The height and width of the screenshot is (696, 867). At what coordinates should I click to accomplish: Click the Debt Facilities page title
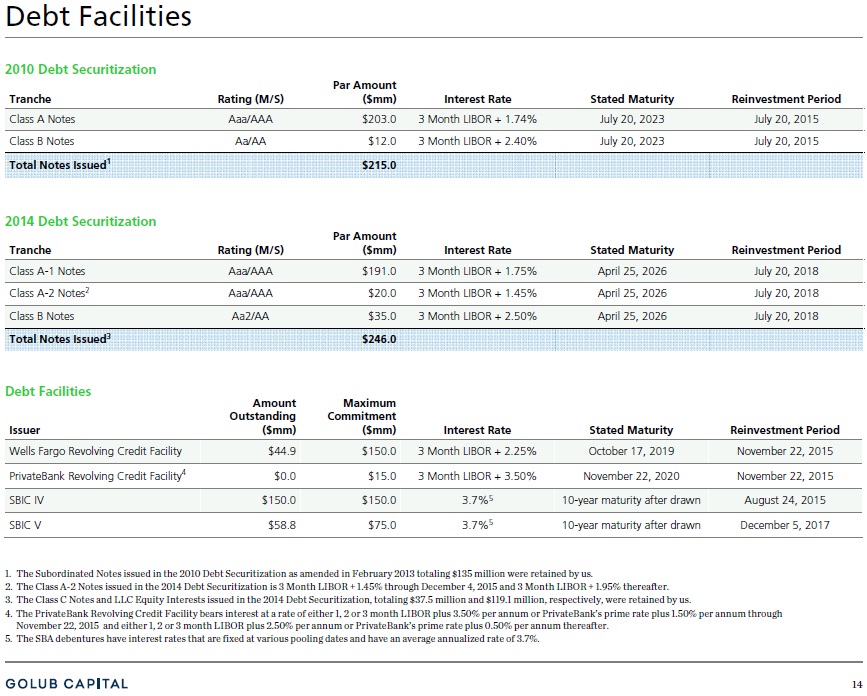[98, 16]
